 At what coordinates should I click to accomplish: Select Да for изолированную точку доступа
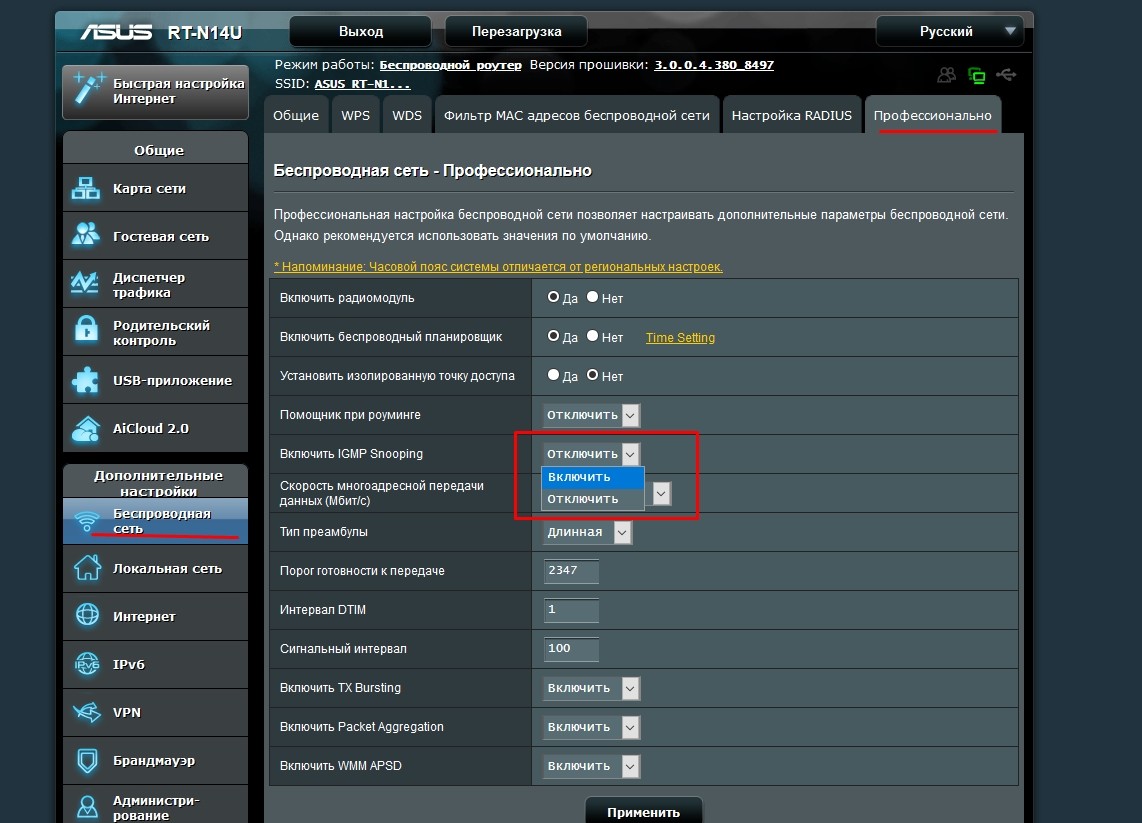point(554,375)
